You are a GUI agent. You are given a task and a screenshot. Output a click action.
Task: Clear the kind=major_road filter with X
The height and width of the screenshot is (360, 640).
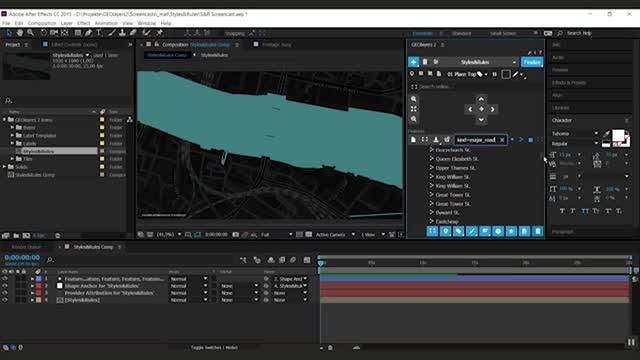[502, 140]
